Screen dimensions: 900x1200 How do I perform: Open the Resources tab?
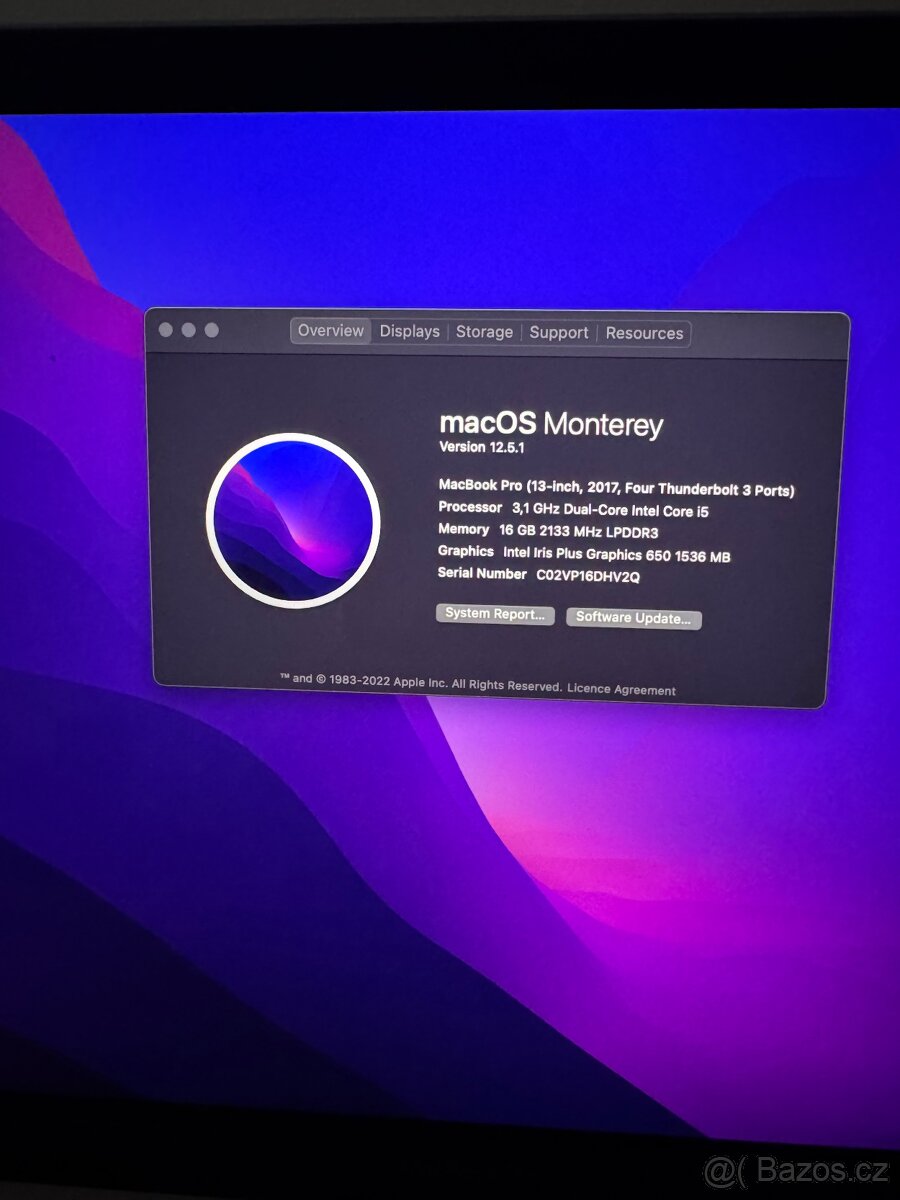(644, 334)
